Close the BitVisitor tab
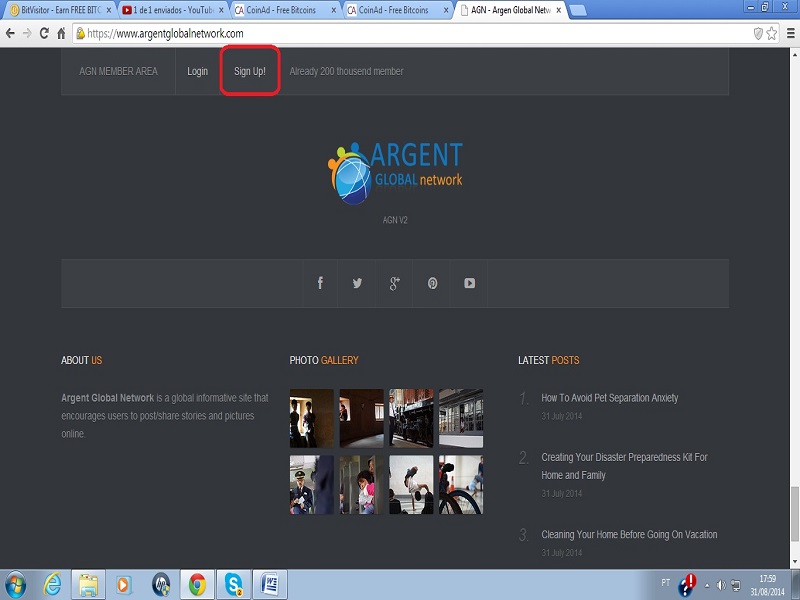 point(109,10)
